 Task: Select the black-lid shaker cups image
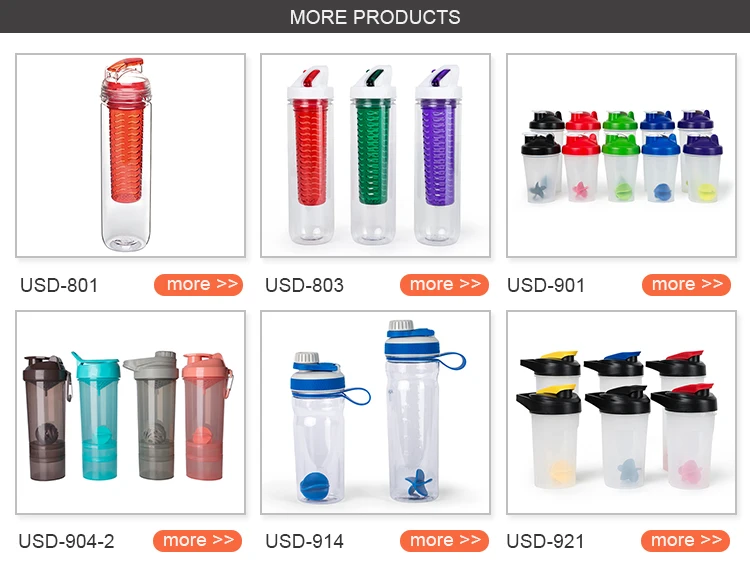[x=621, y=412]
